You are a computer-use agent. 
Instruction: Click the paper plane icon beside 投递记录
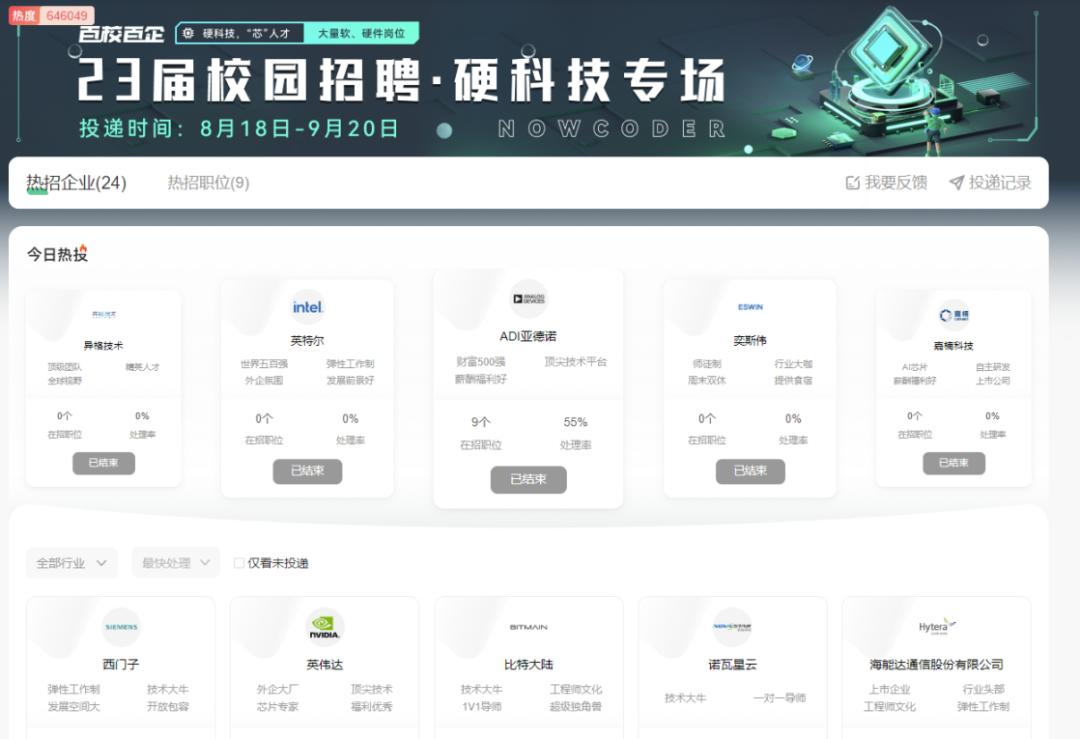957,183
